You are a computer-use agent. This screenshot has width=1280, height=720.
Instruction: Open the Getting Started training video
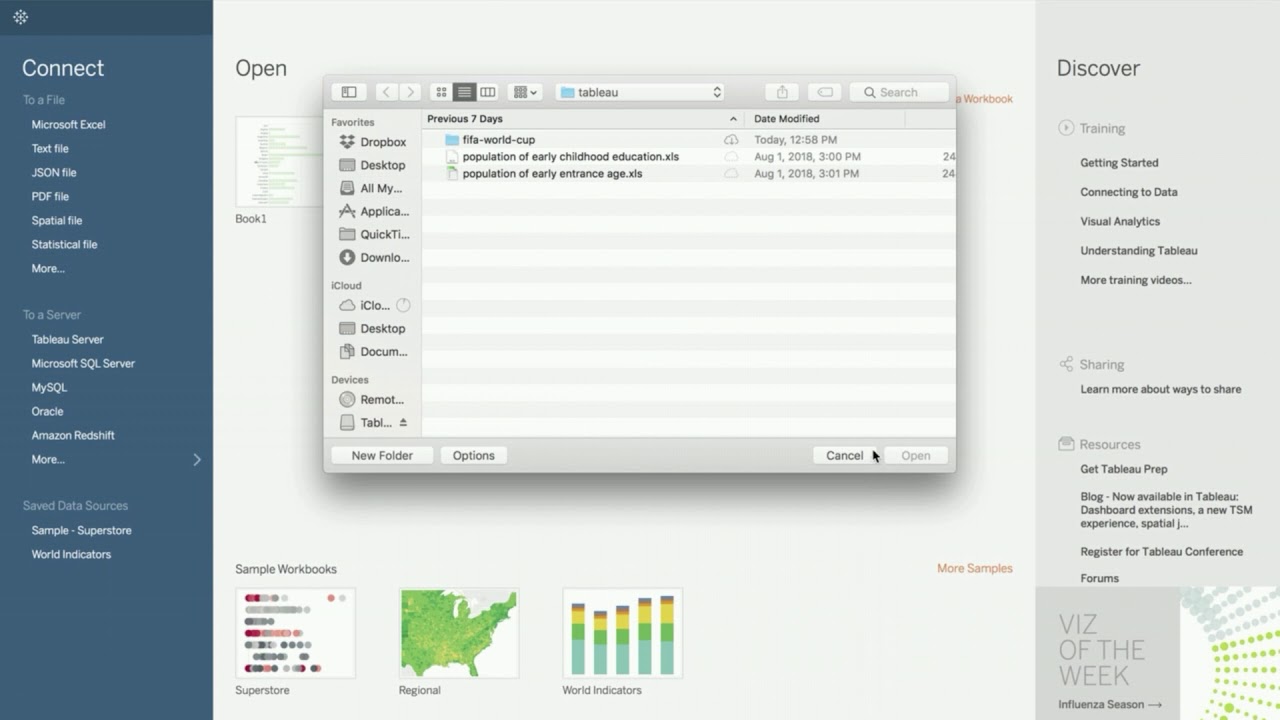[1119, 163]
